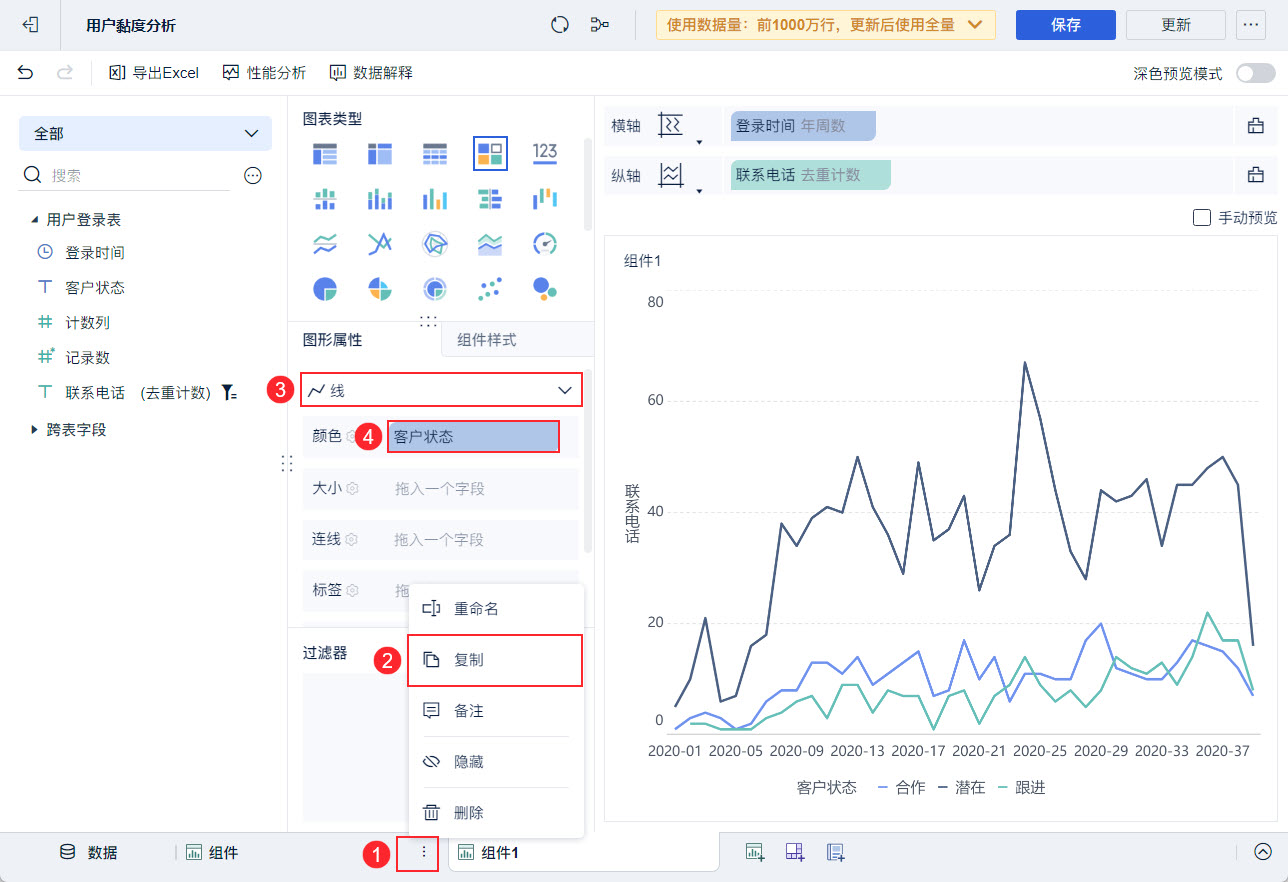Pick the radar chart type
Image resolution: width=1288 pixels, height=882 pixels.
click(x=435, y=243)
